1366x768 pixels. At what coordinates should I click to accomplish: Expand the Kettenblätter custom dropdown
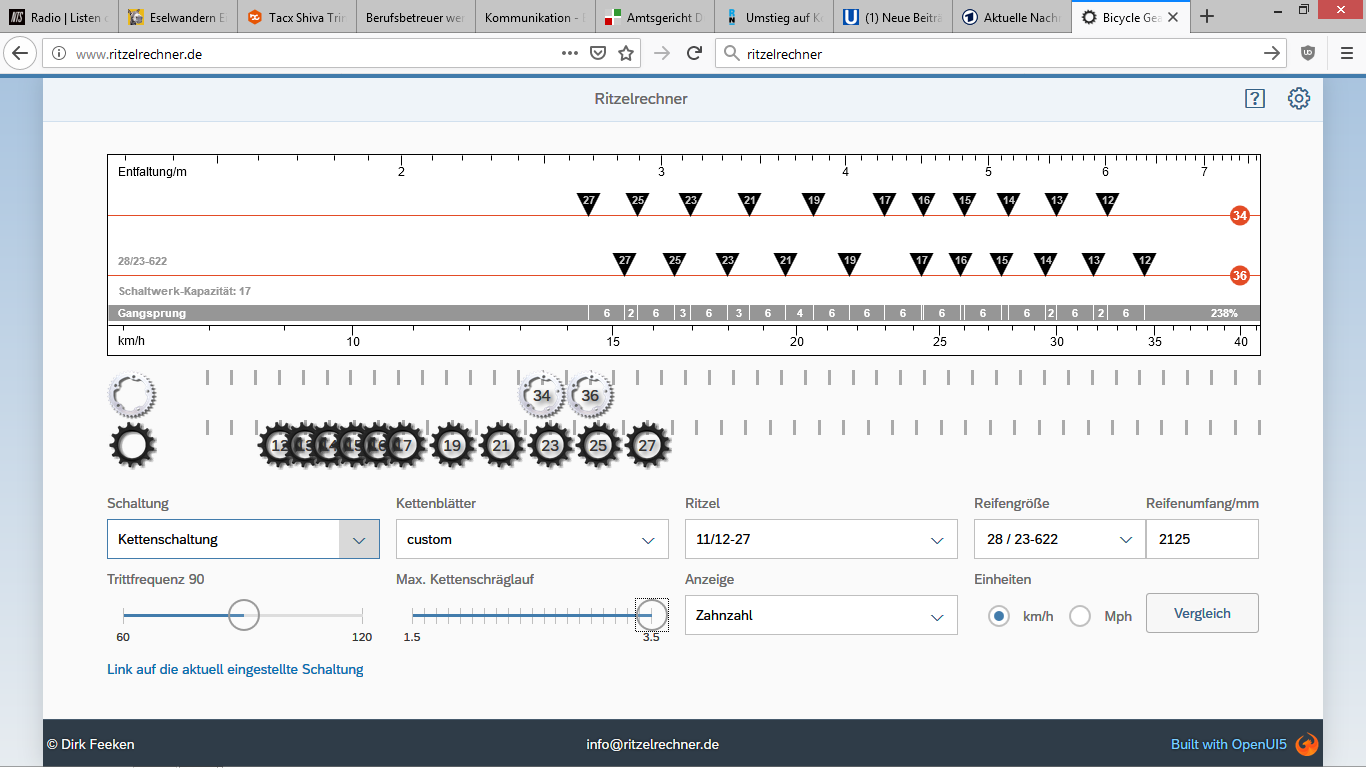pos(532,539)
